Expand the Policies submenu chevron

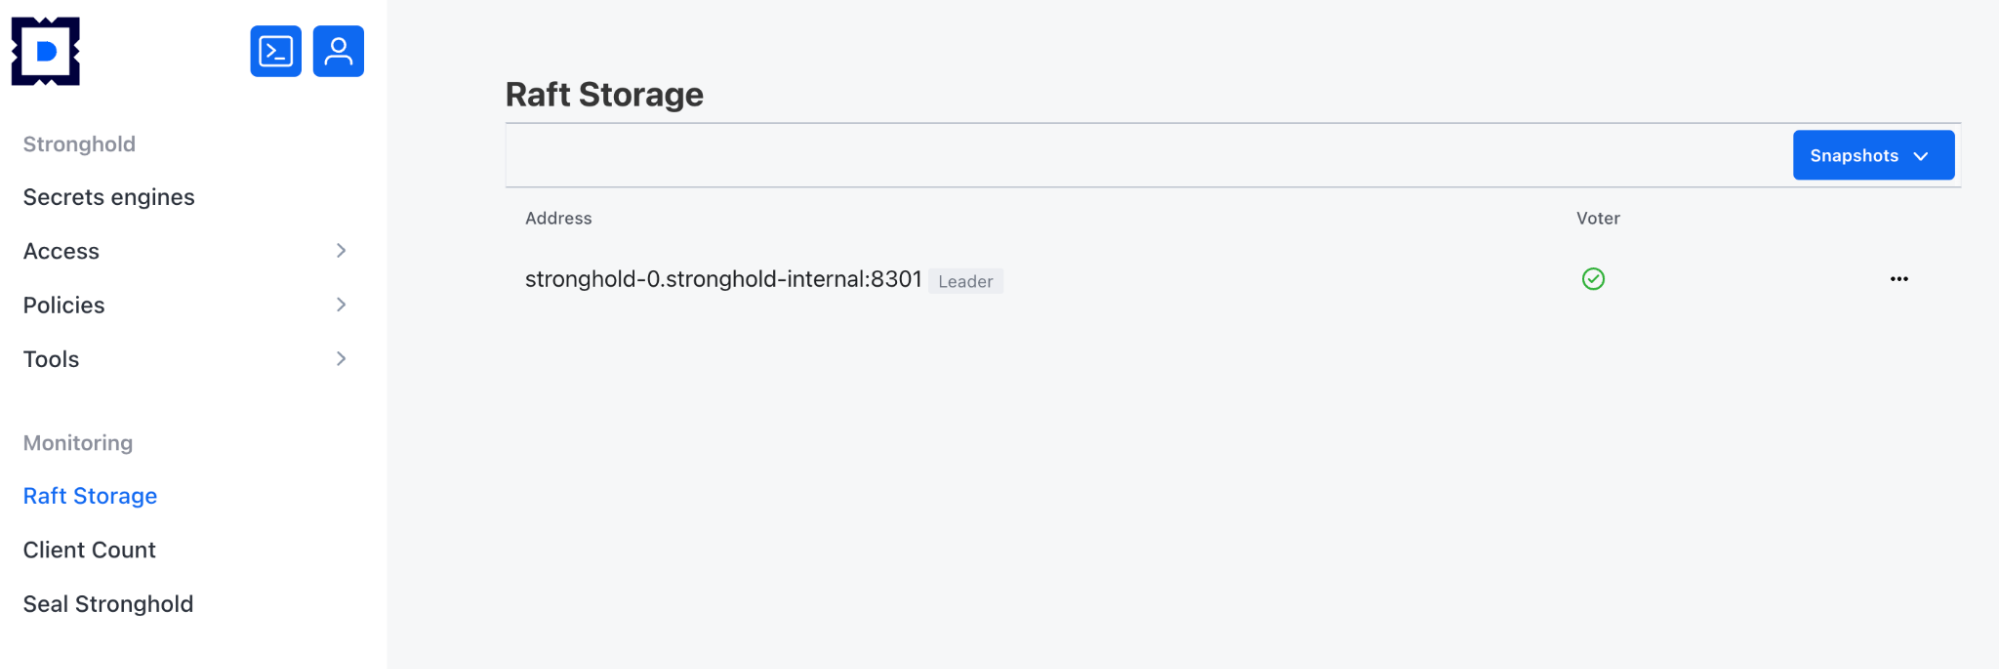coord(341,305)
